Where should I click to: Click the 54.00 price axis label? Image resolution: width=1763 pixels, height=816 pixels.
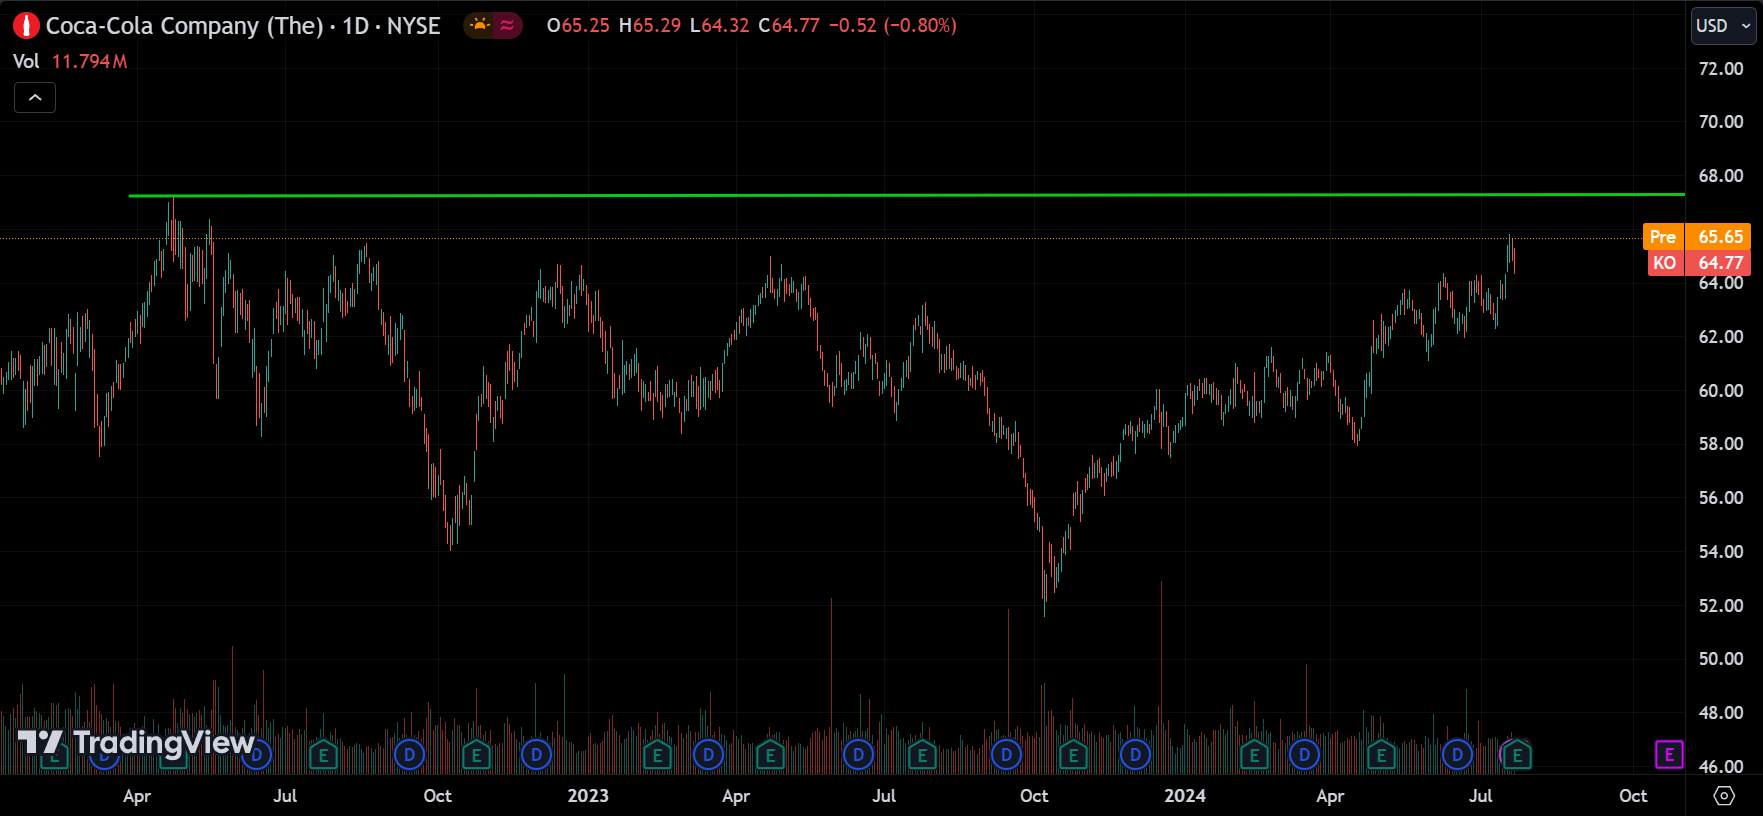[x=1721, y=552]
